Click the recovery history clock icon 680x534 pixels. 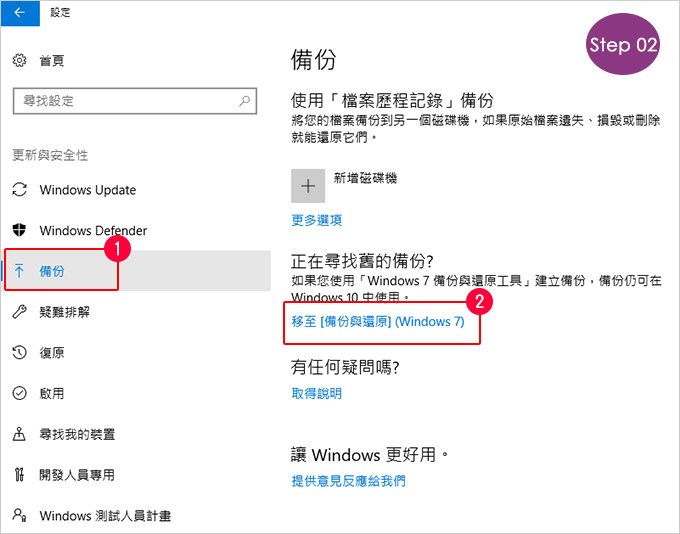click(x=19, y=352)
